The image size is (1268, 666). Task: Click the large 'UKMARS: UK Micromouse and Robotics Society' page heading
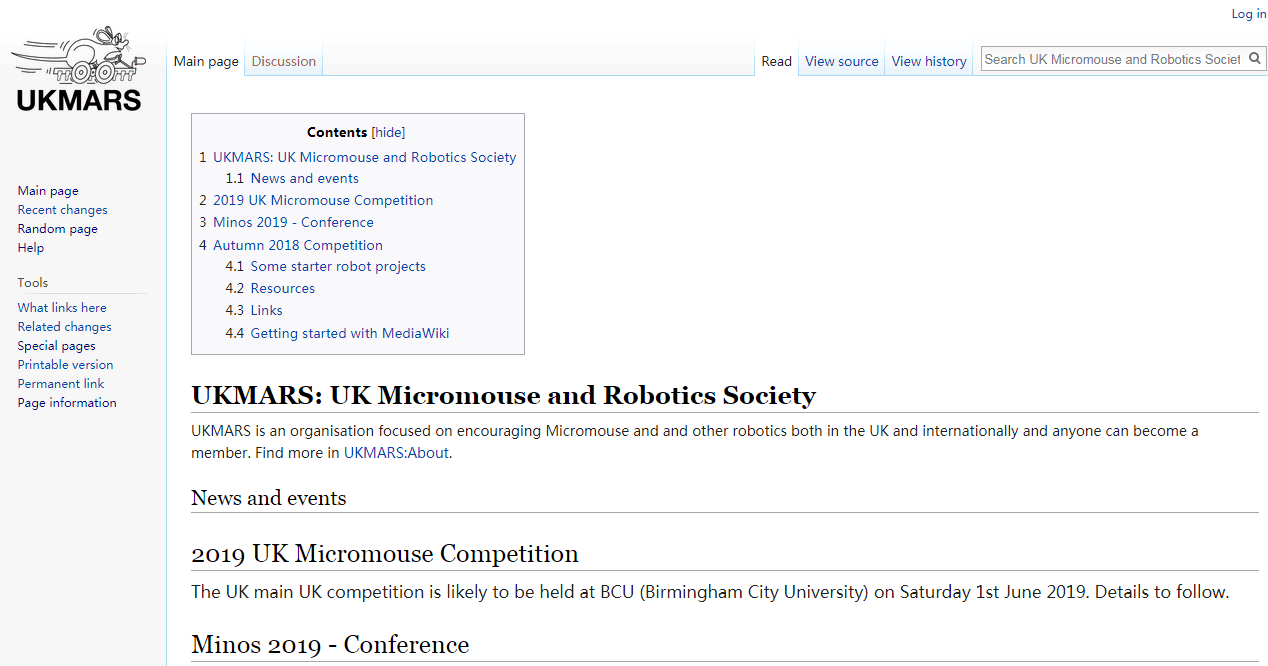point(504,395)
